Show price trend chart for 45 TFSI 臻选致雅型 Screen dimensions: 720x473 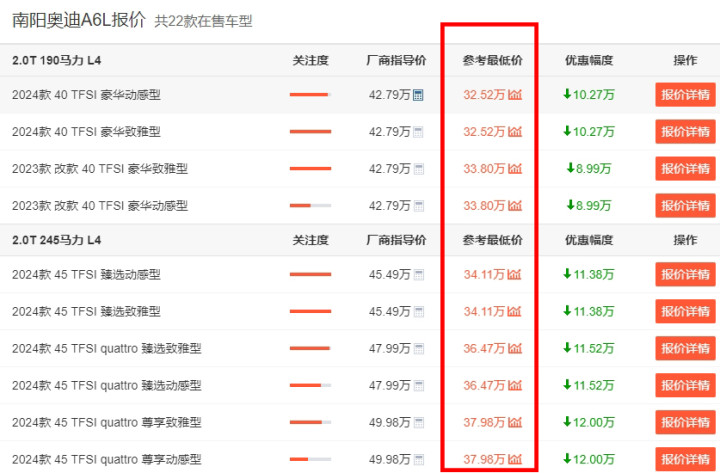tap(515, 312)
